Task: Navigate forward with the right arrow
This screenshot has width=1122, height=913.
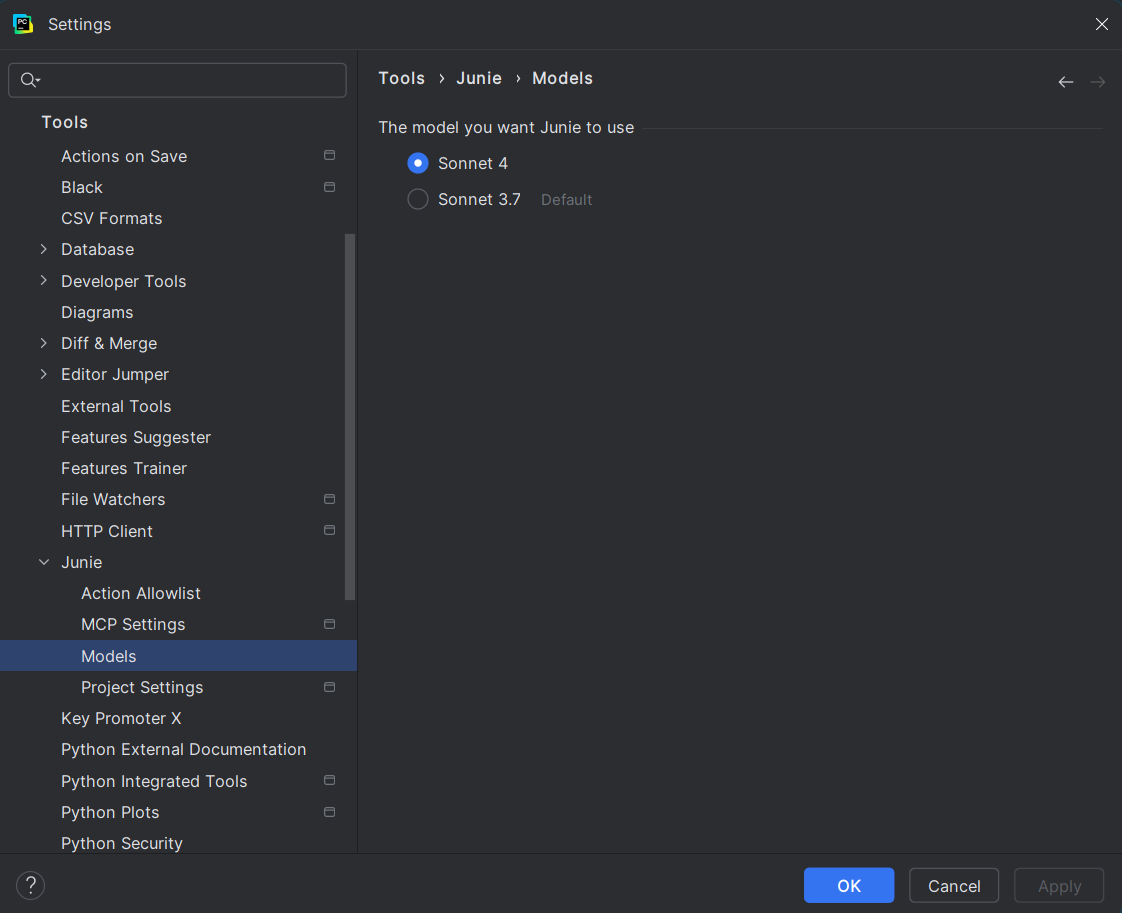Action: pos(1098,82)
